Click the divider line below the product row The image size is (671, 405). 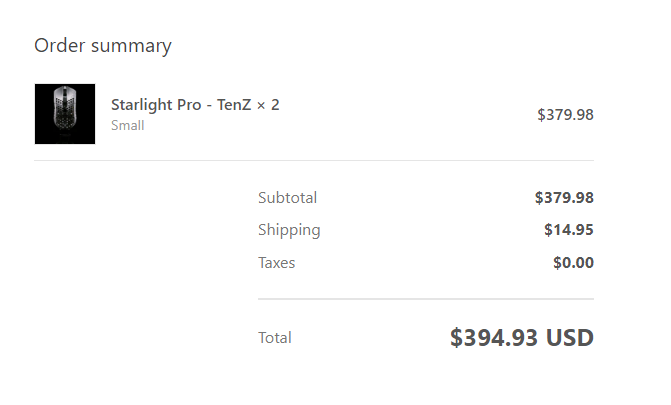pyautogui.click(x=314, y=161)
